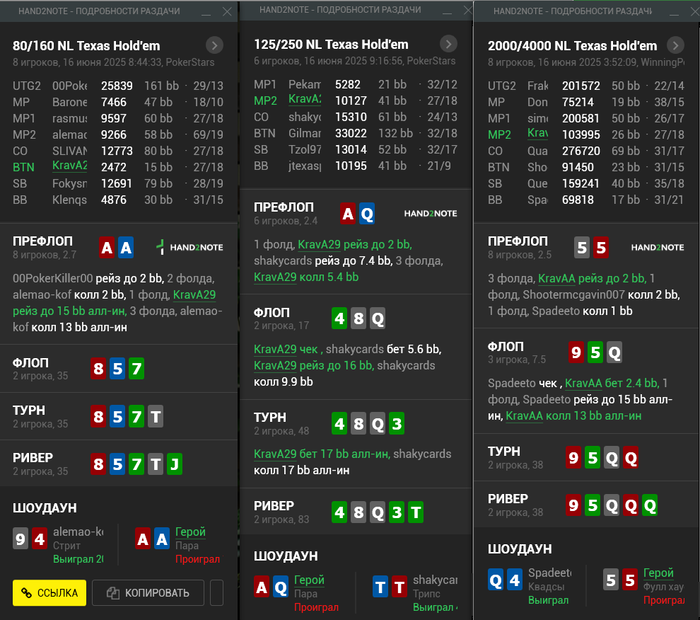Image resolution: width=700 pixels, height=620 pixels.
Task: Select MP1 Pekam player row
Action: point(355,84)
